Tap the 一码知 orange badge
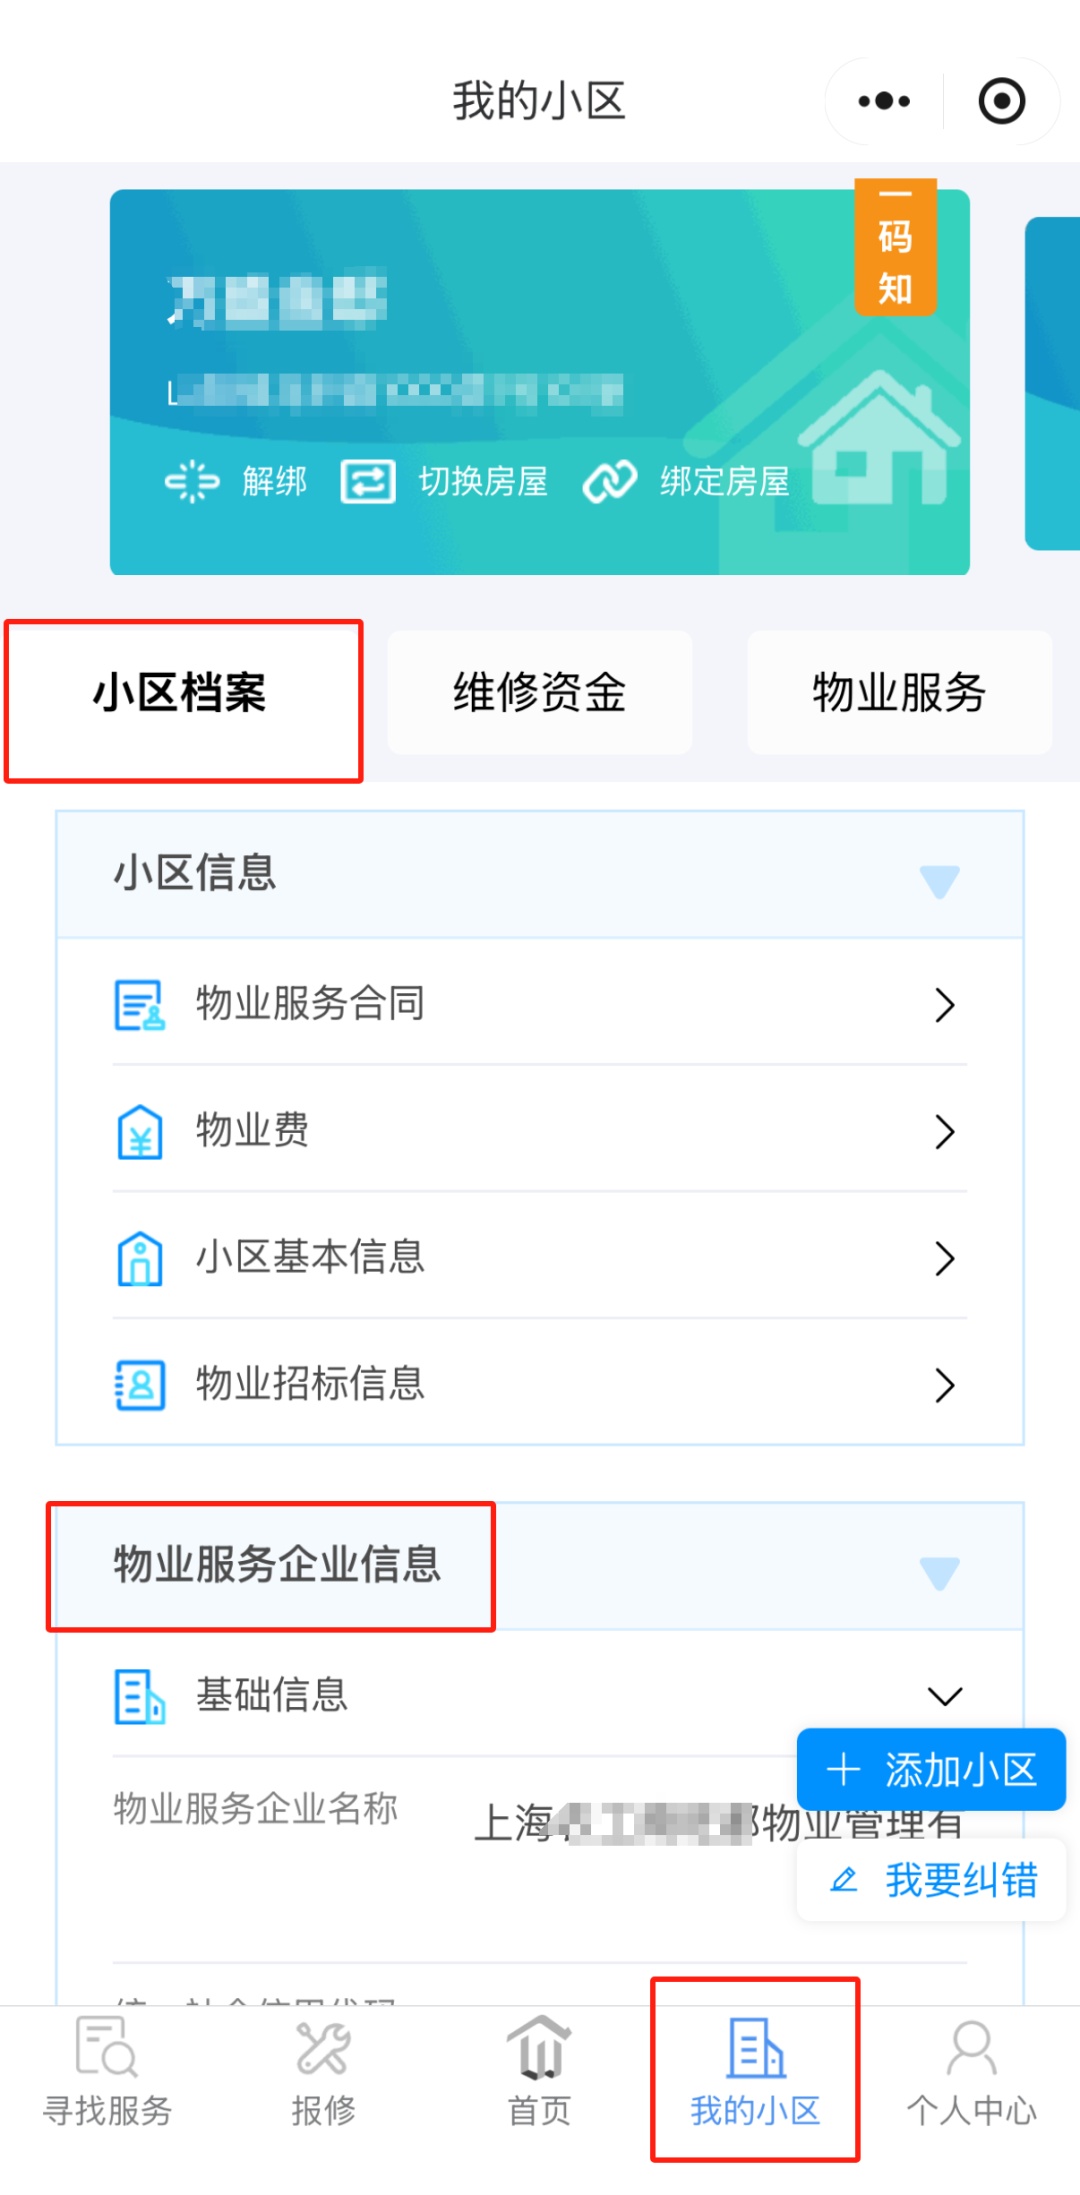 (895, 248)
